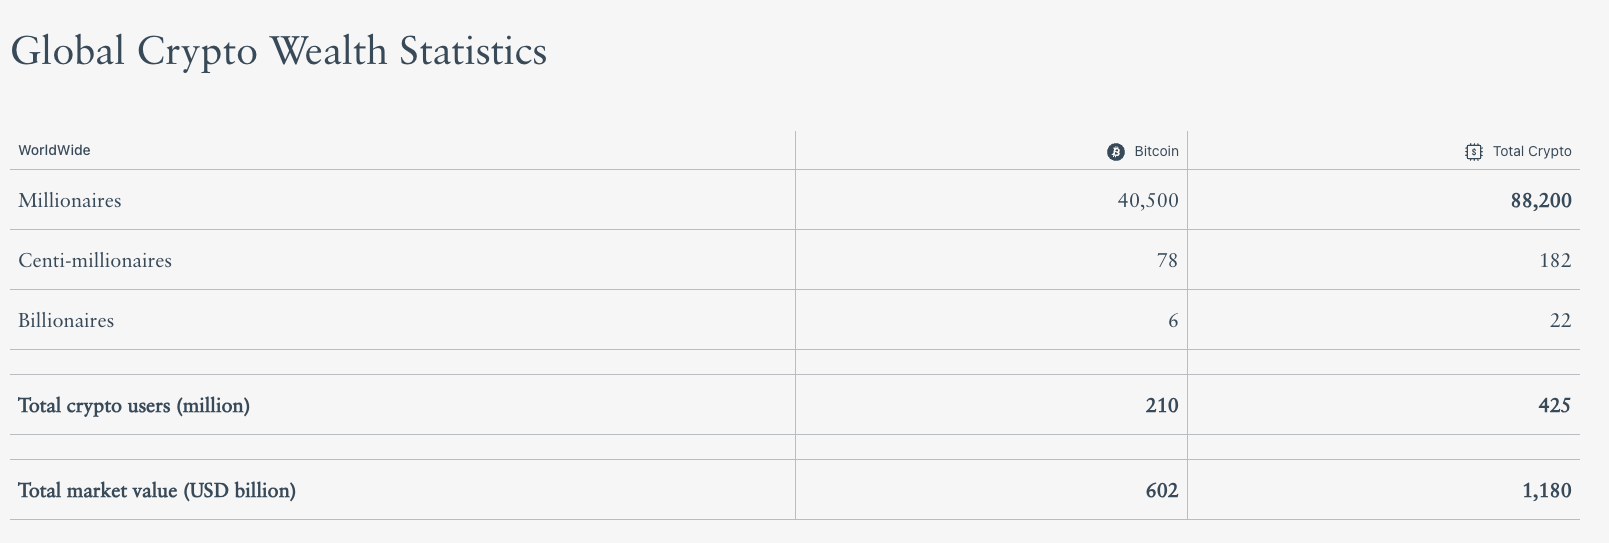The width and height of the screenshot is (1609, 543).
Task: Click the Total Crypto market value 1,180
Action: (1547, 491)
